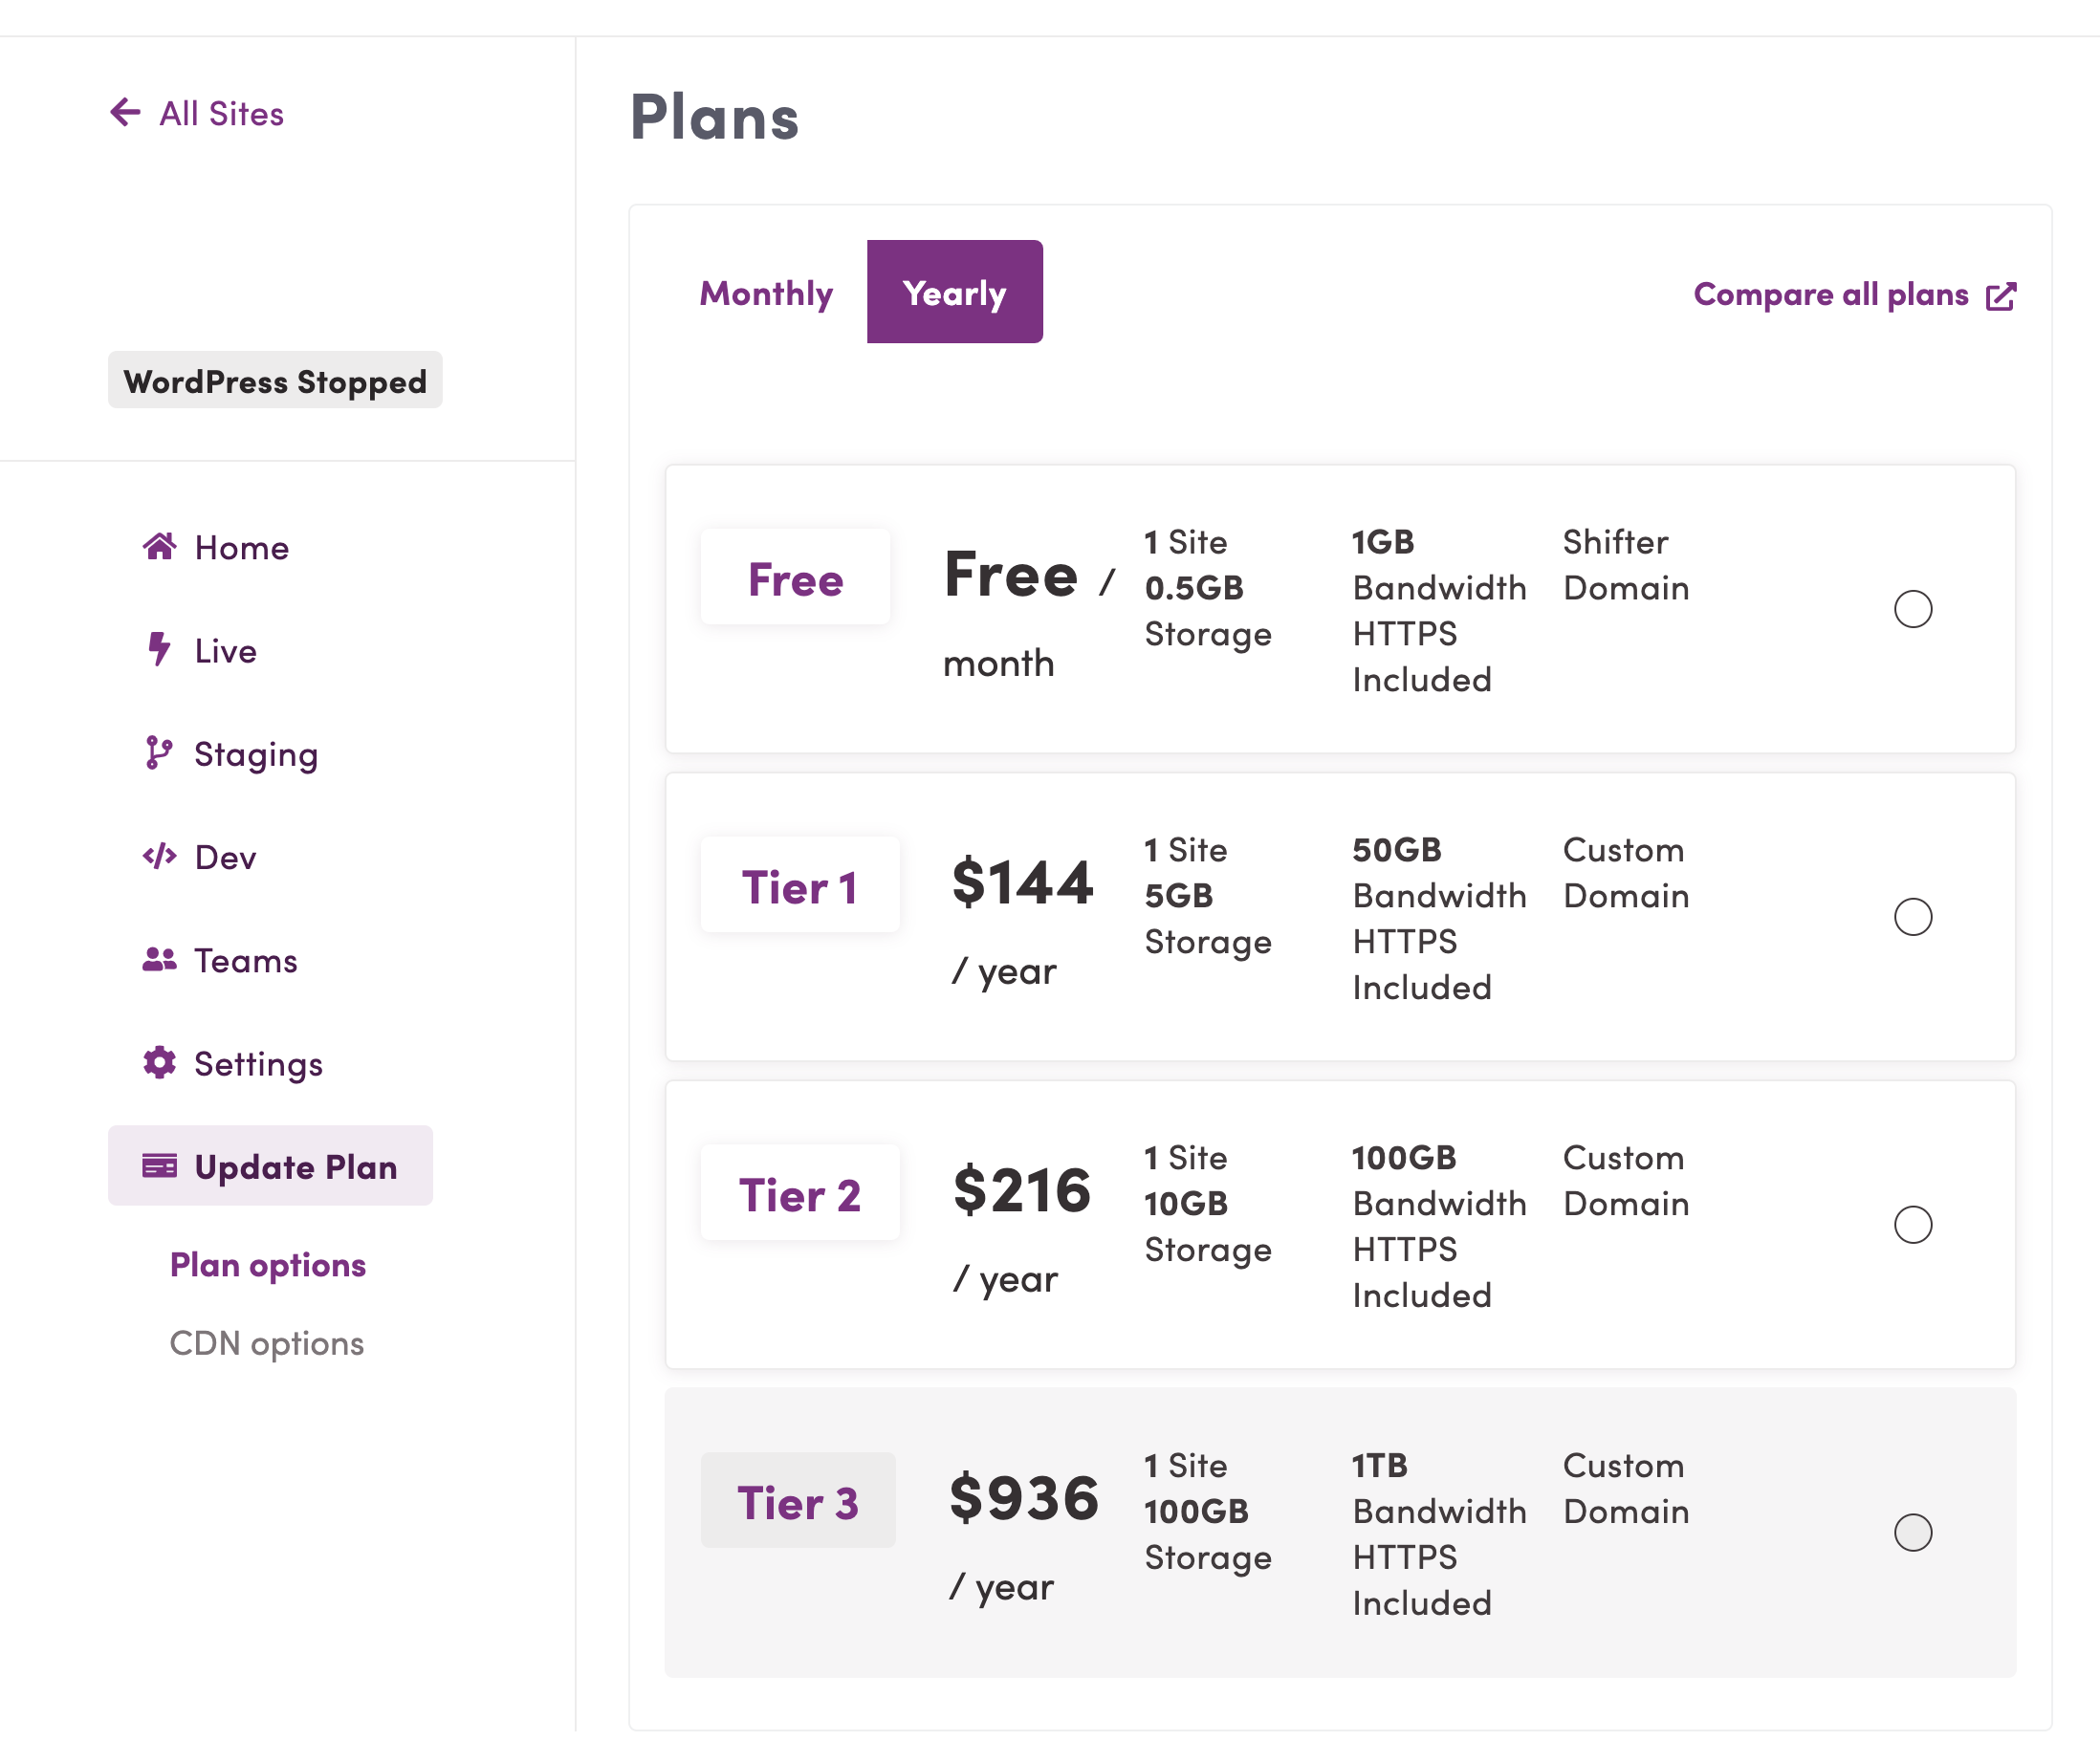Open Plan options submenu item
Viewport: 2100px width, 1741px height.
tap(268, 1265)
